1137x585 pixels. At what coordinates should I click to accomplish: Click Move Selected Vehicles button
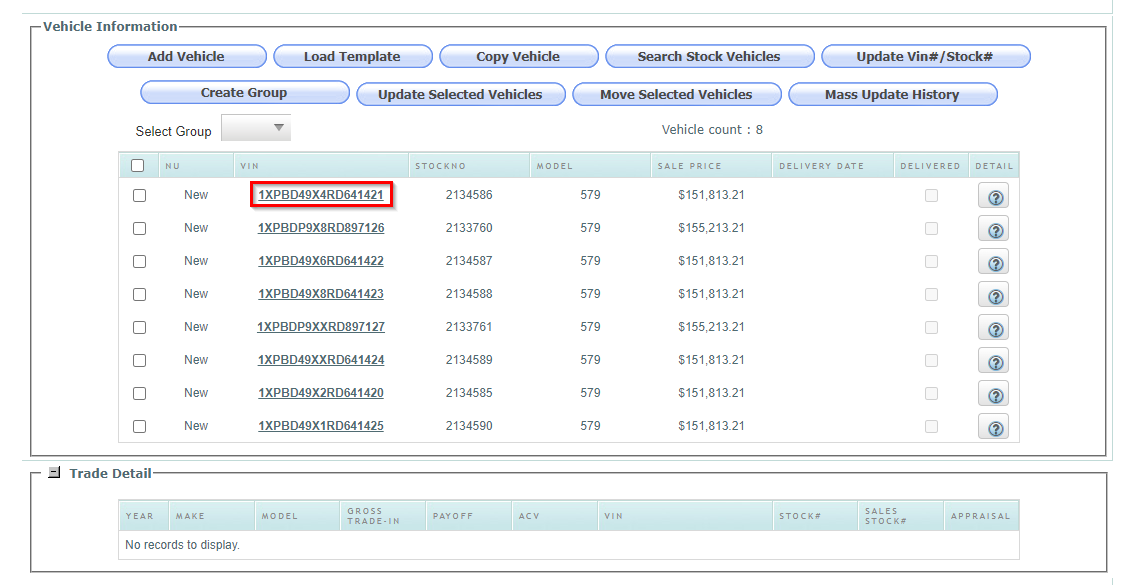point(677,94)
